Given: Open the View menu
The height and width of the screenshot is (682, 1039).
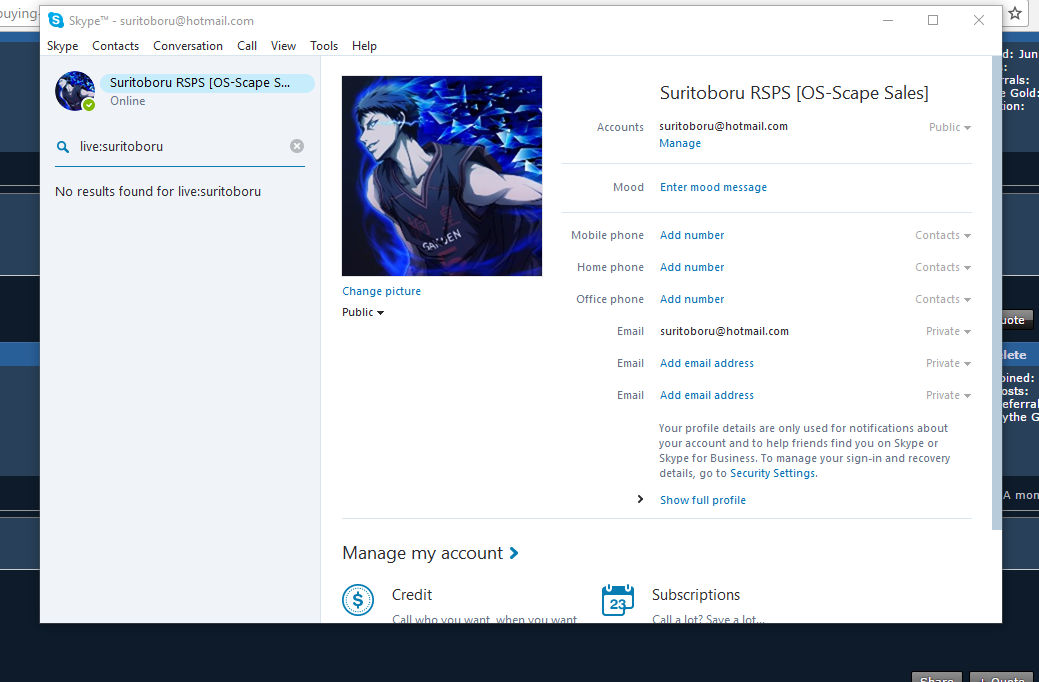Looking at the screenshot, I should pos(283,46).
